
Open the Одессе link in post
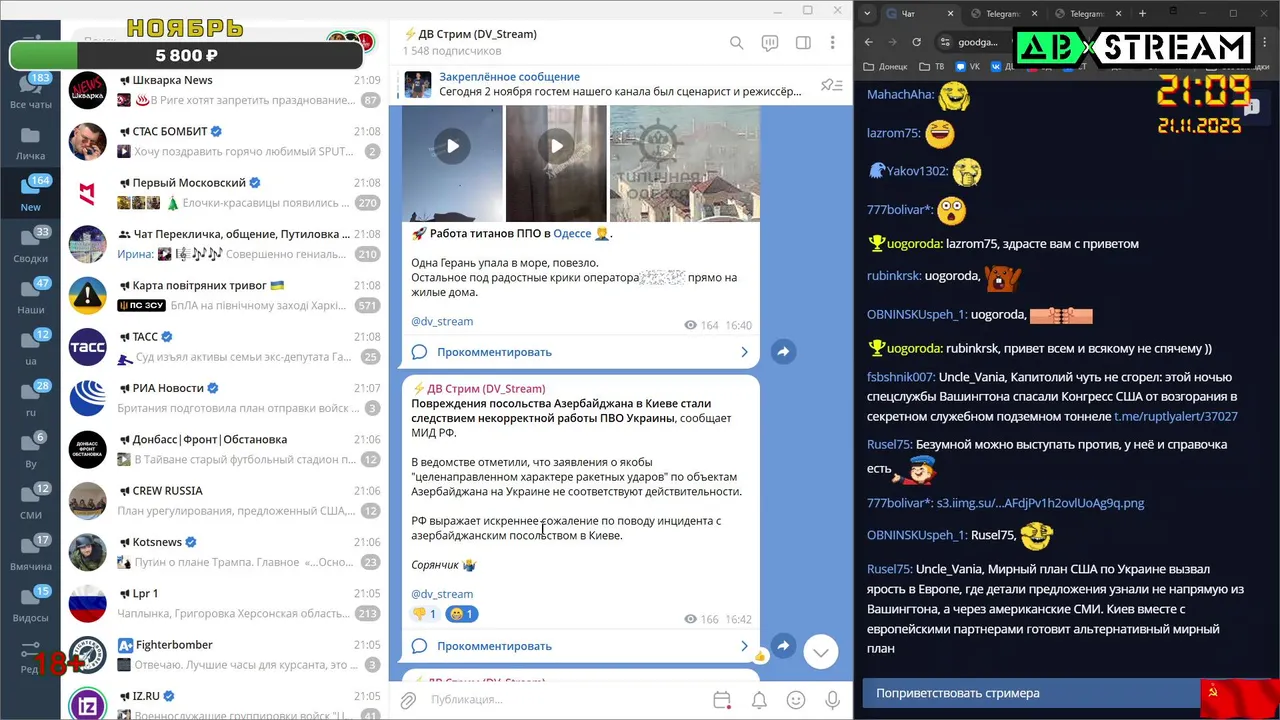pos(572,233)
